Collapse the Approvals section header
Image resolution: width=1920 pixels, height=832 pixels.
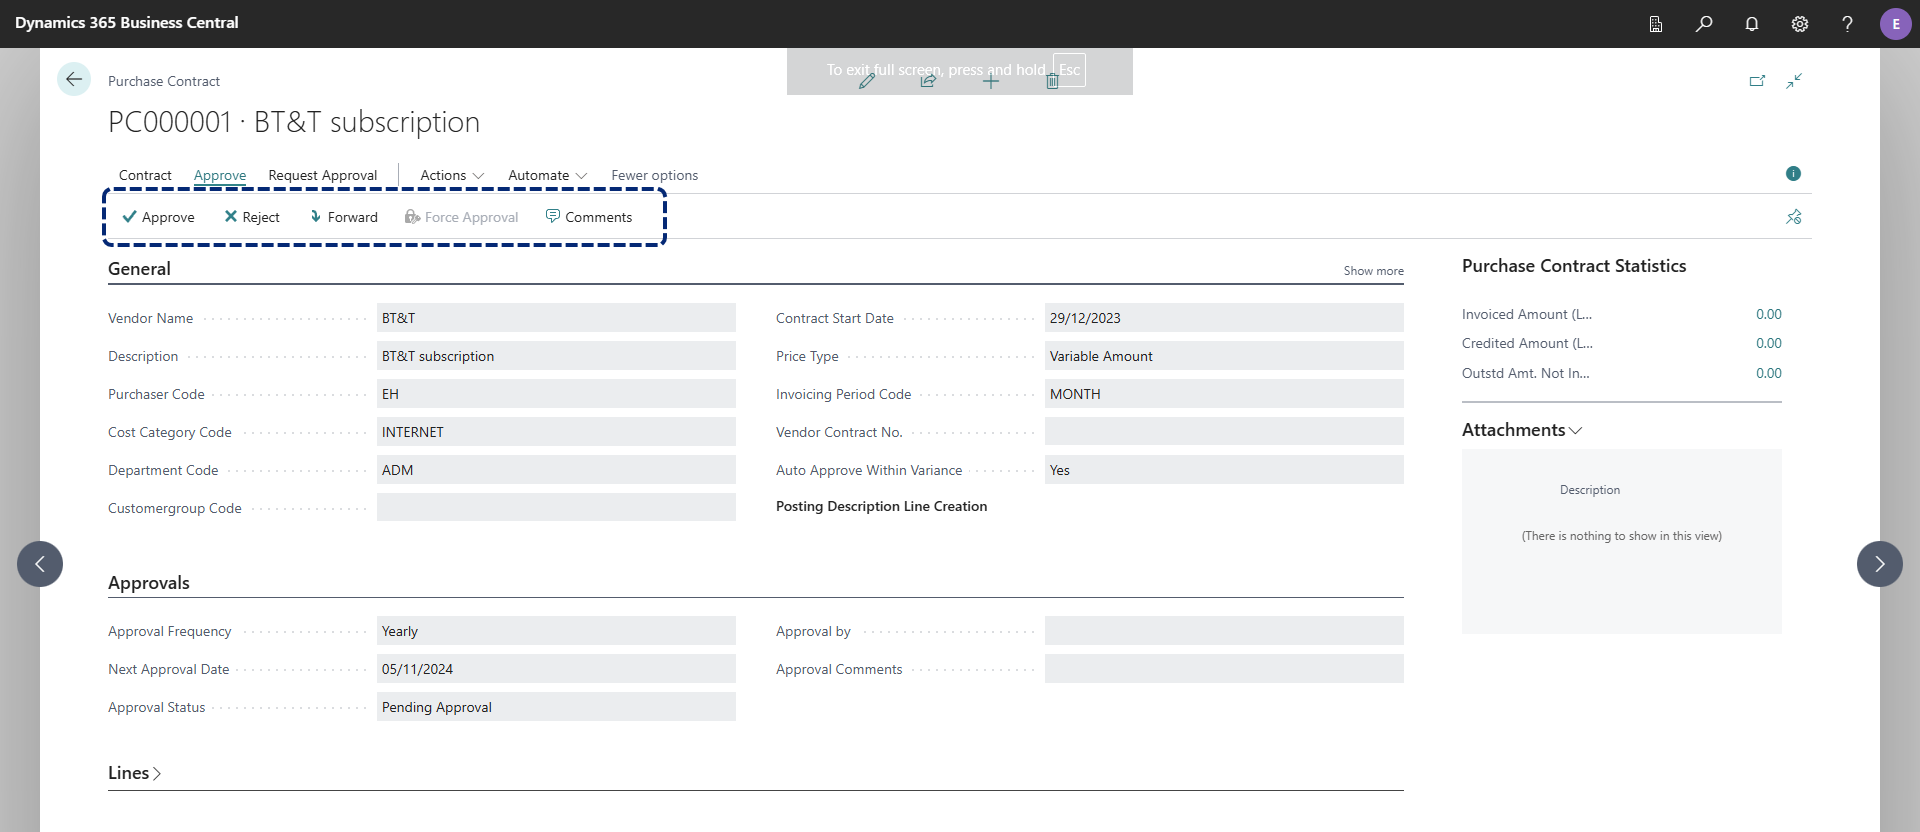pyautogui.click(x=149, y=583)
